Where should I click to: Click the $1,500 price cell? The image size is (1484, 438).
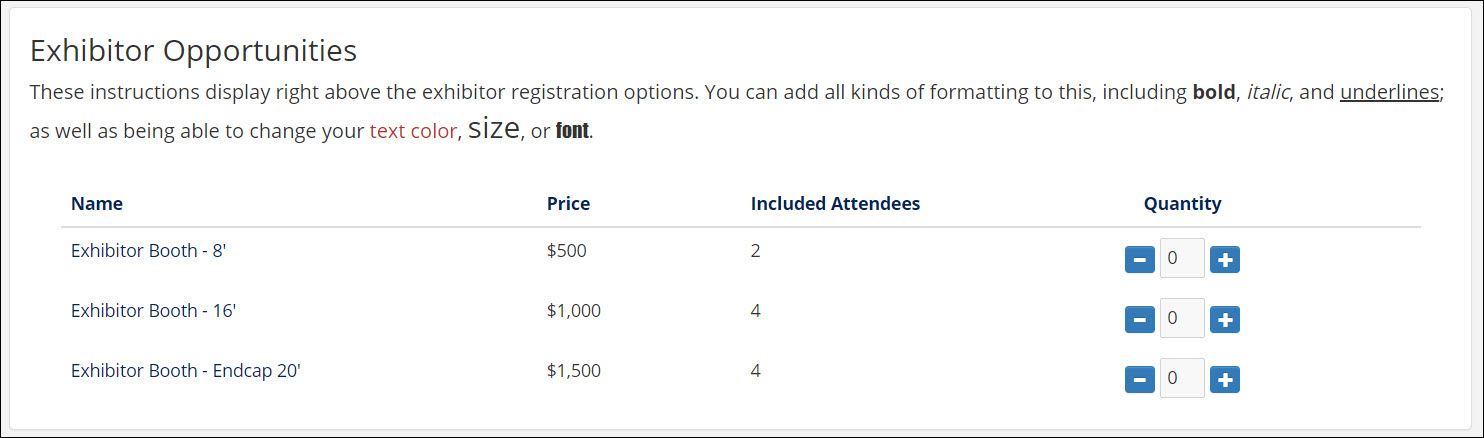click(574, 371)
